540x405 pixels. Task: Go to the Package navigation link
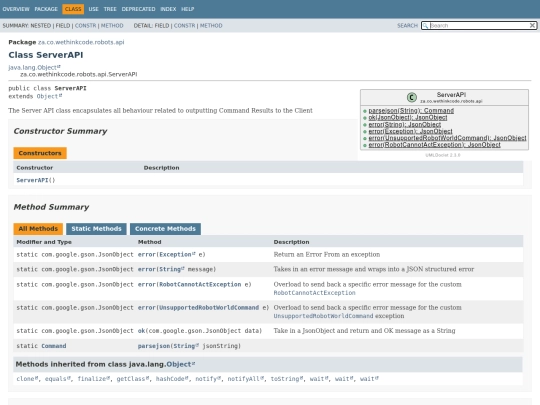coord(46,9)
